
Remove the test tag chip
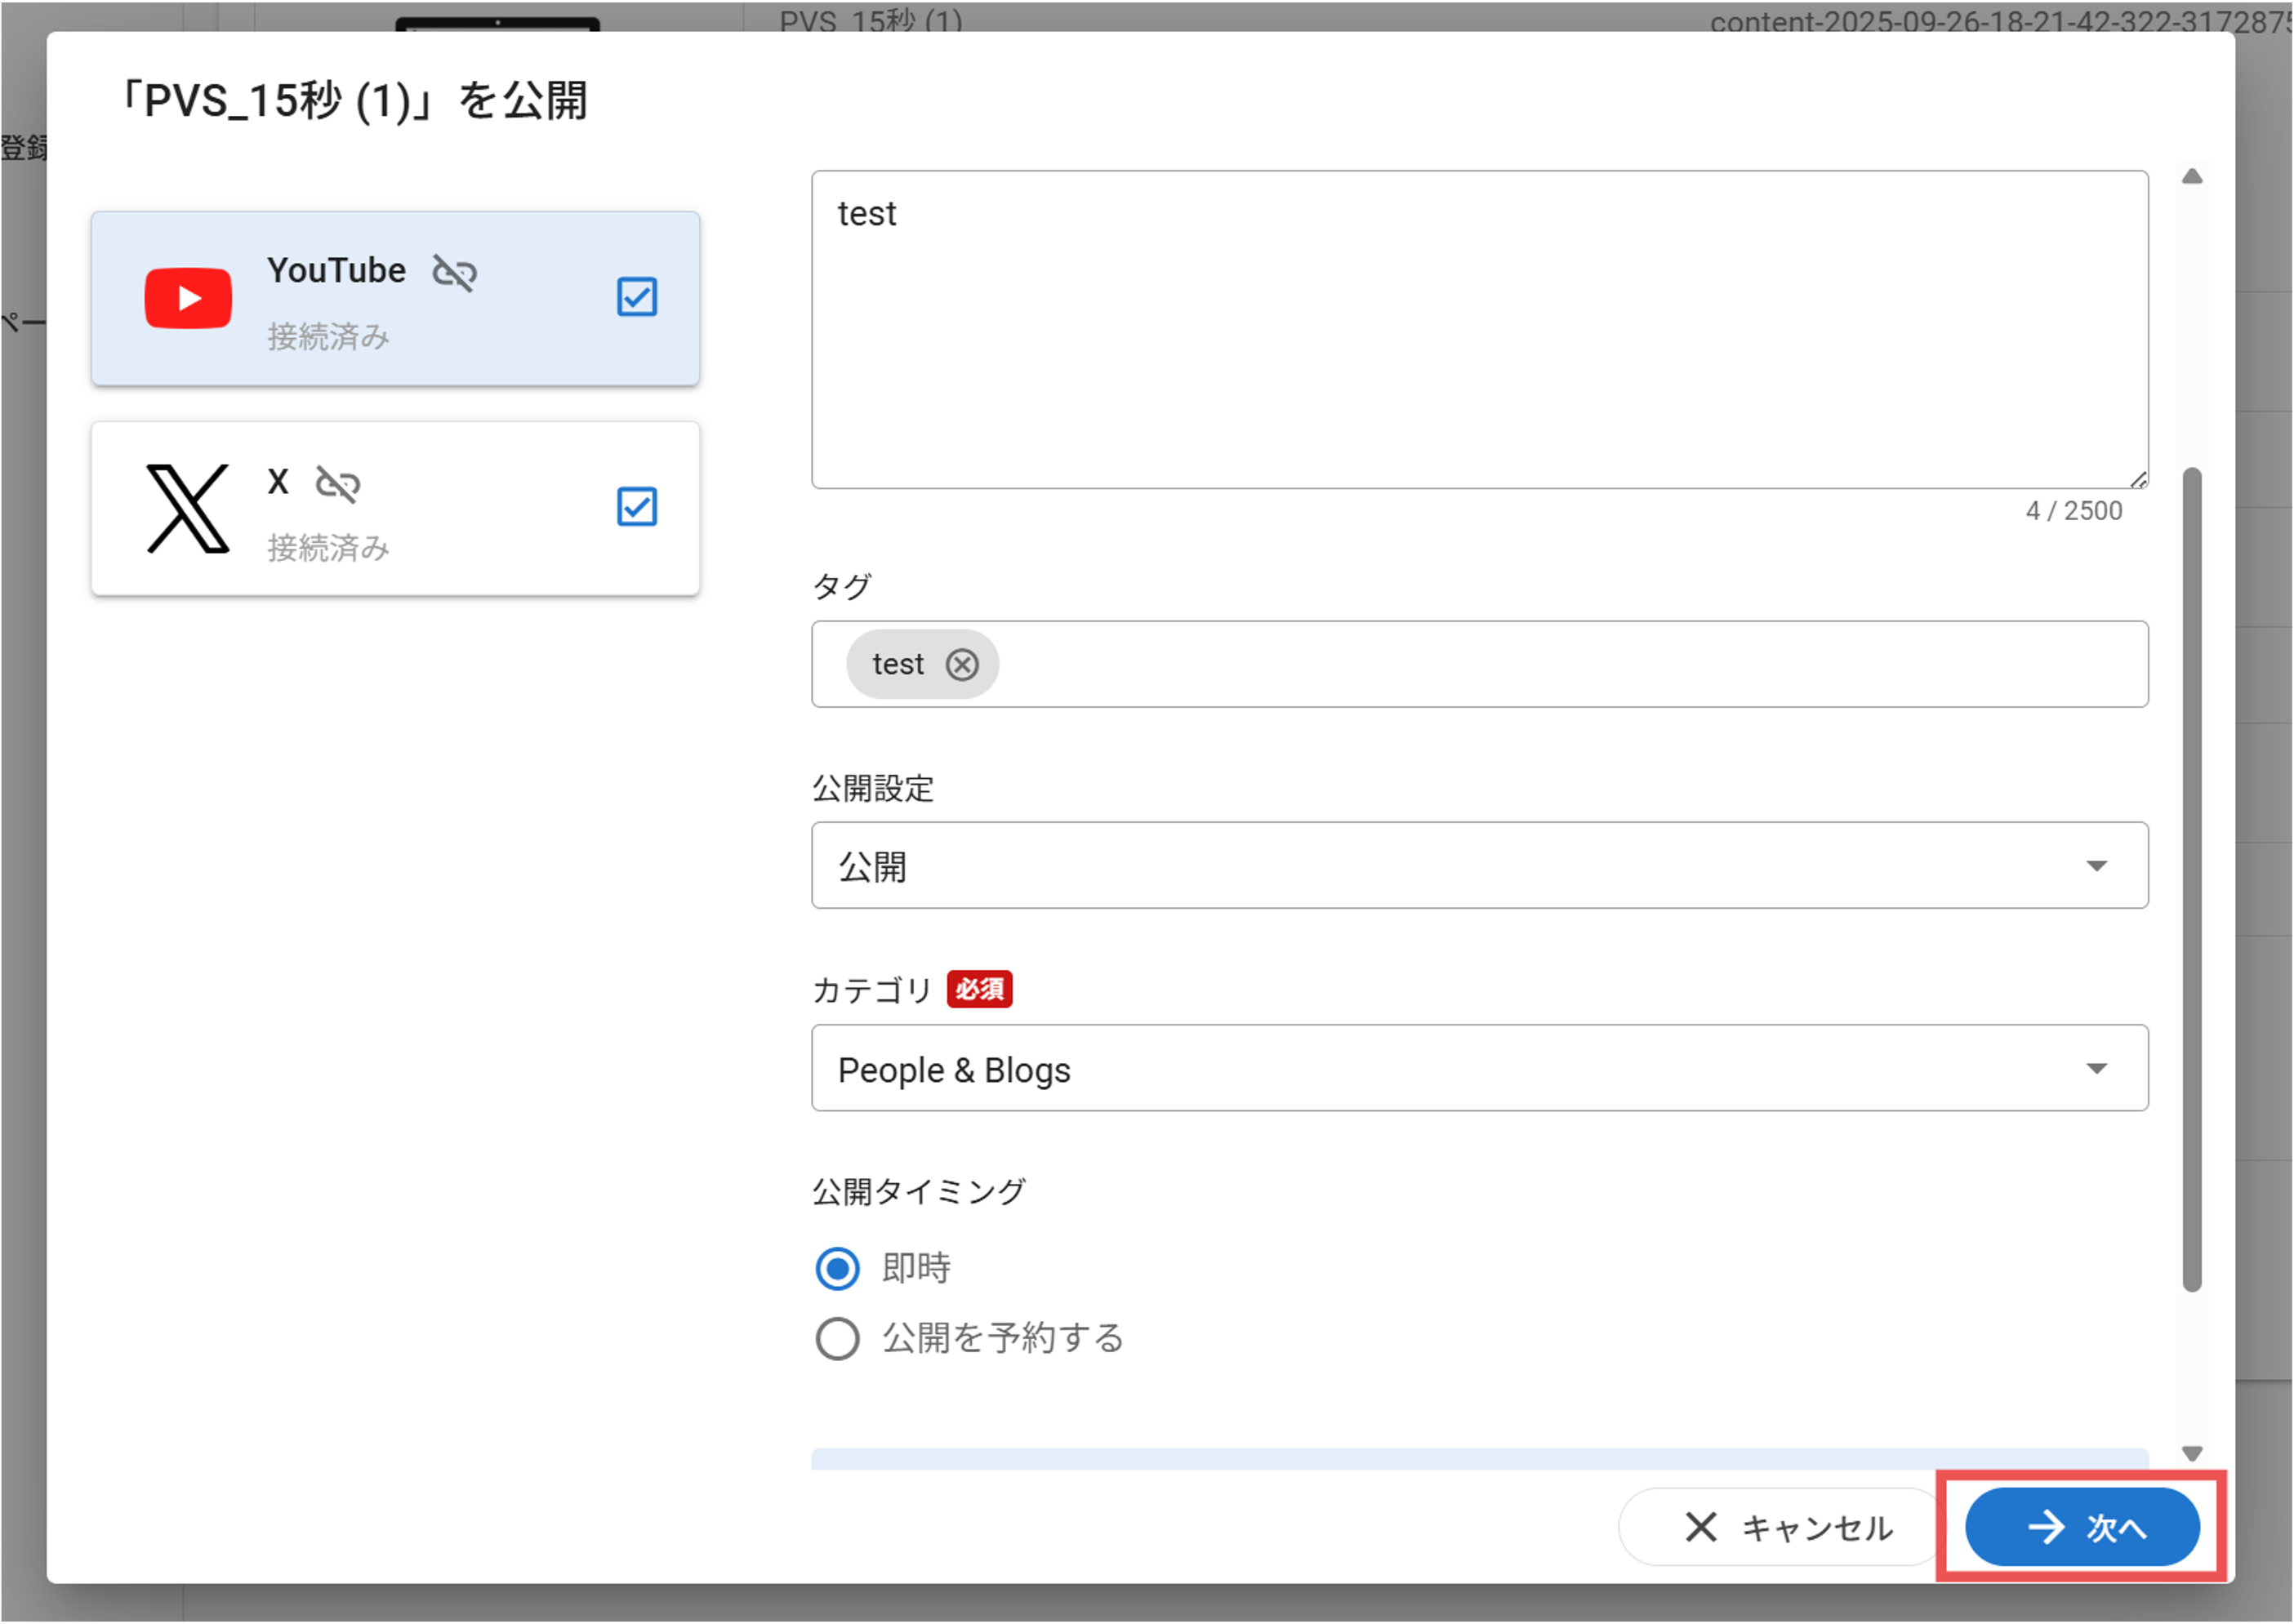(962, 665)
